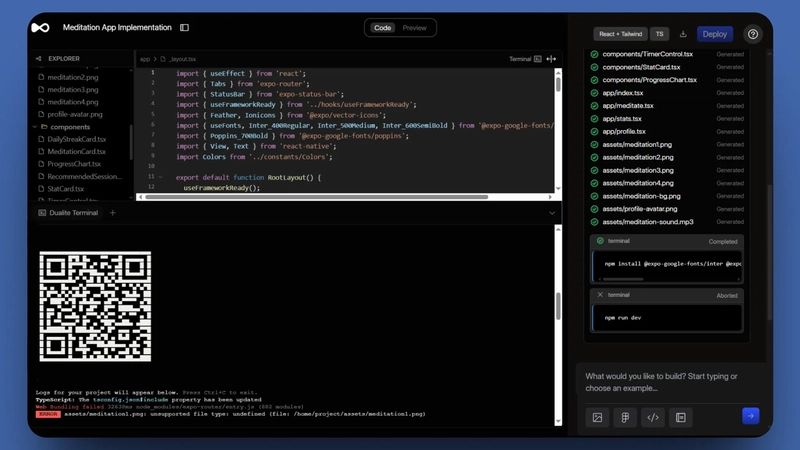Add a new terminal with plus icon
This screenshot has width=800, height=450.
[113, 213]
